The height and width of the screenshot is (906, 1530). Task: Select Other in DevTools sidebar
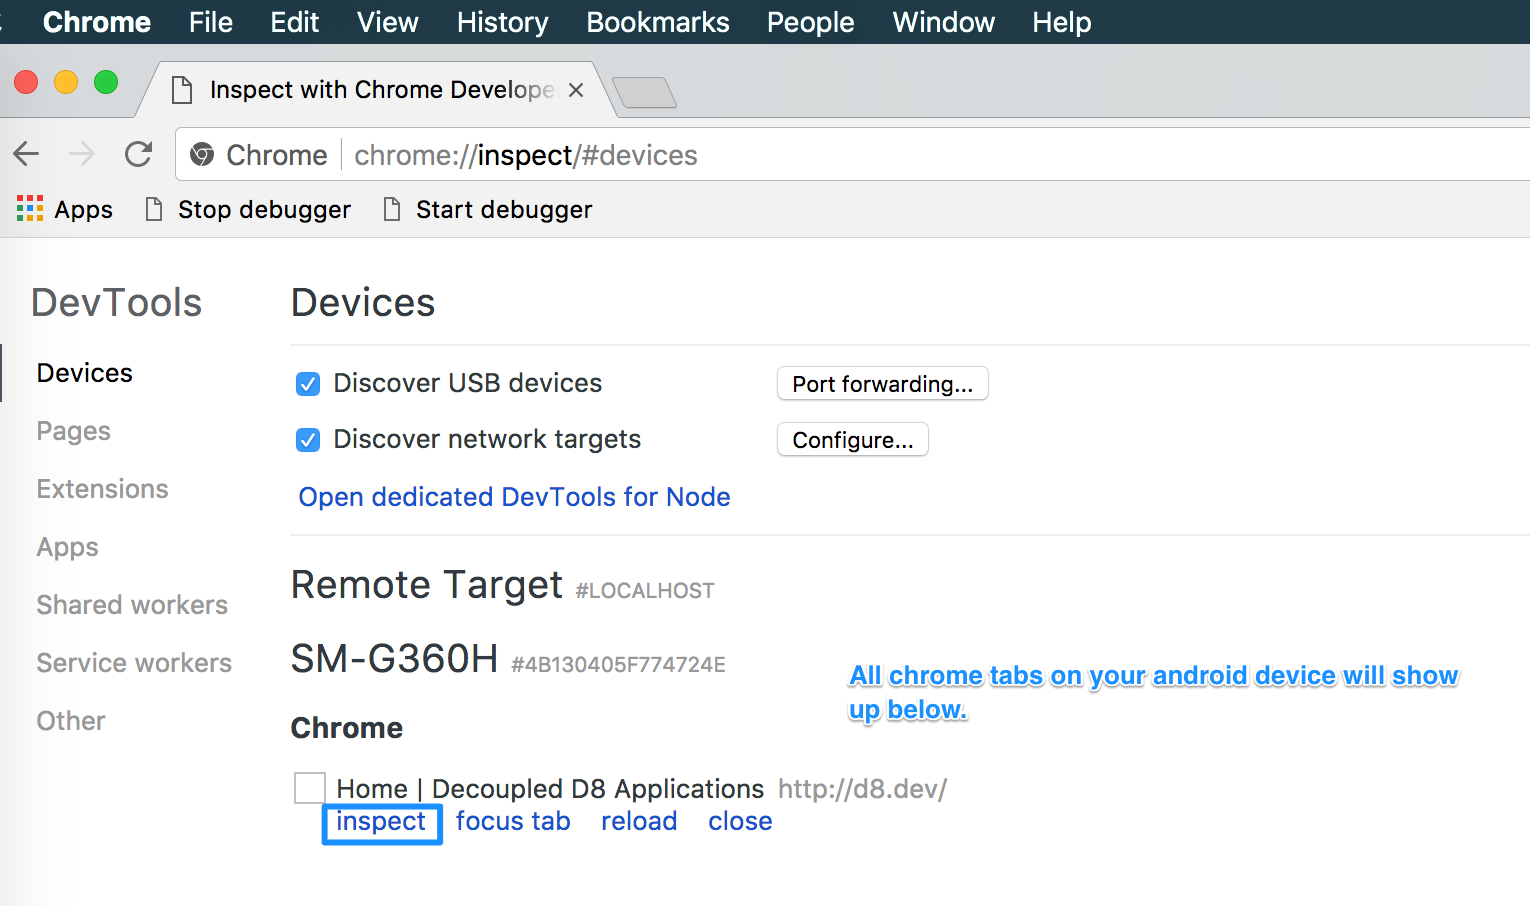click(71, 721)
